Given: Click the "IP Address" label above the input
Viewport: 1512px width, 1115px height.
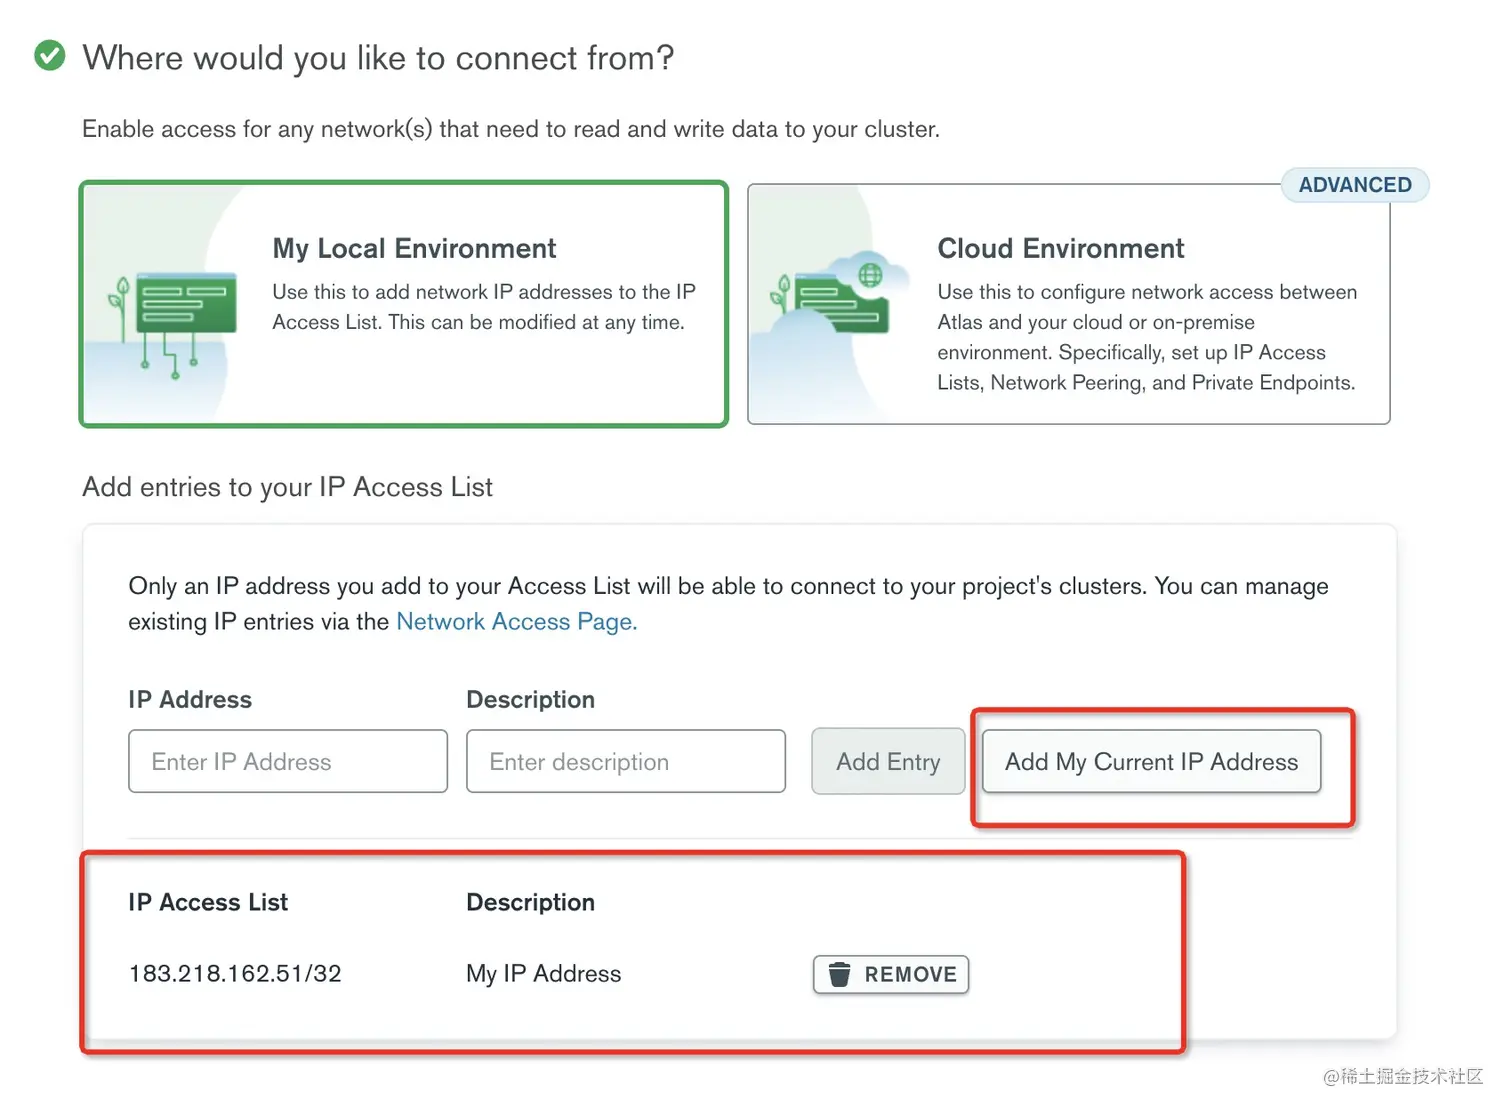Looking at the screenshot, I should (x=190, y=700).
